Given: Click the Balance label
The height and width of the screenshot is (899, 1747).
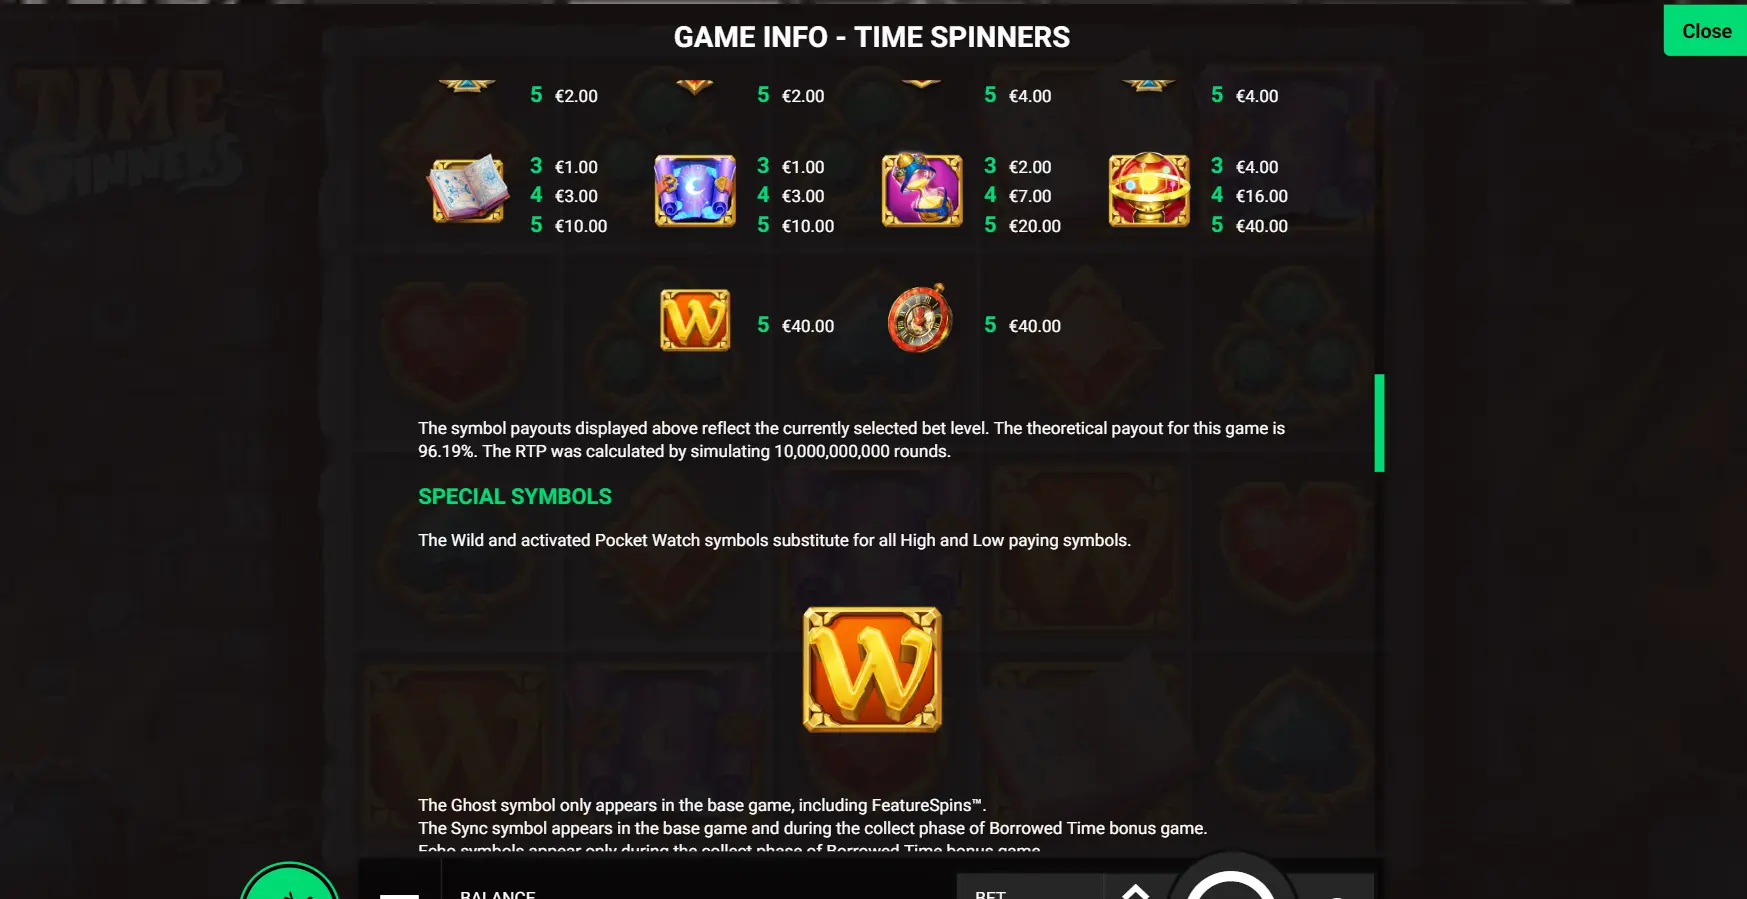Looking at the screenshot, I should tap(498, 894).
